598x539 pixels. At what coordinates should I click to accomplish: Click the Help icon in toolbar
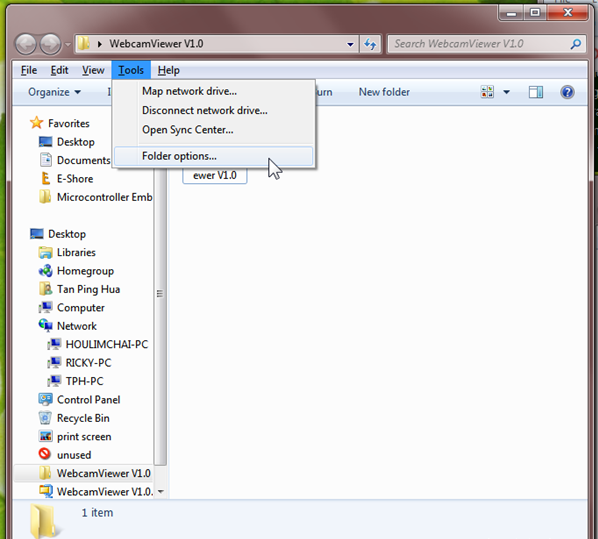point(567,92)
